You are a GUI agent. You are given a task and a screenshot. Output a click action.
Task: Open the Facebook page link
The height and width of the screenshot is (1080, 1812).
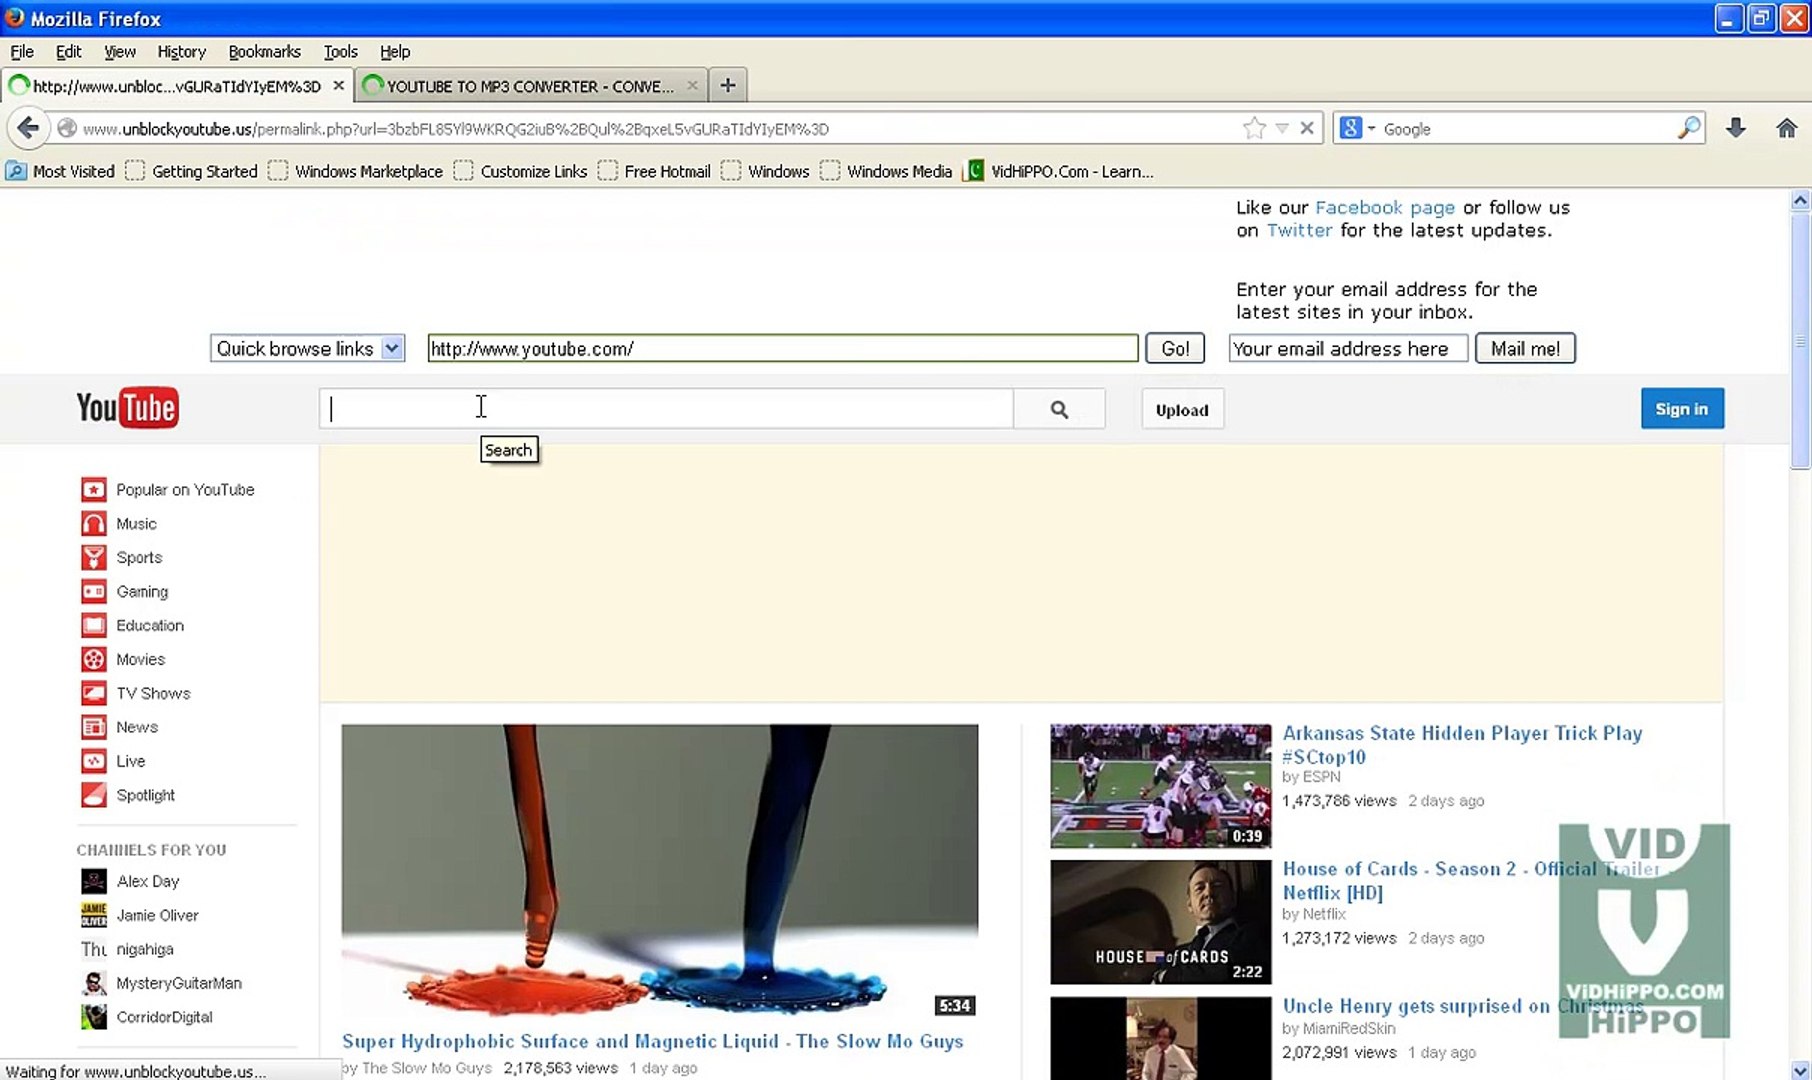click(1385, 207)
